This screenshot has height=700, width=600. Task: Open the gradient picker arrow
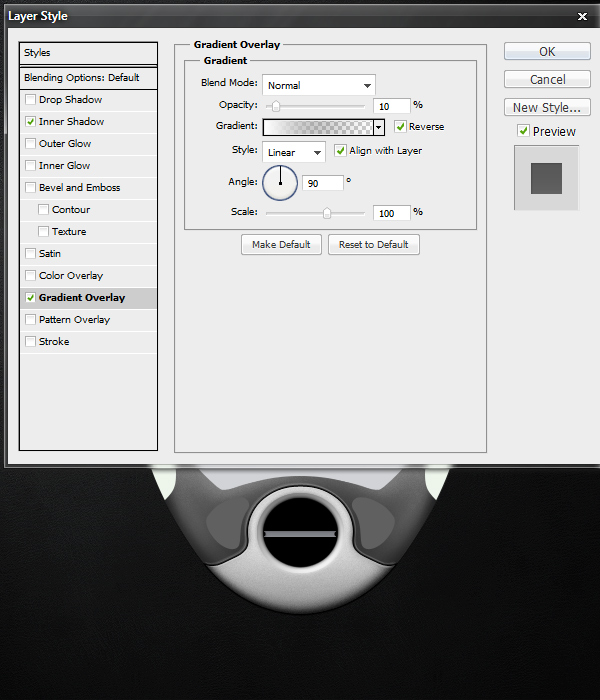coord(379,127)
